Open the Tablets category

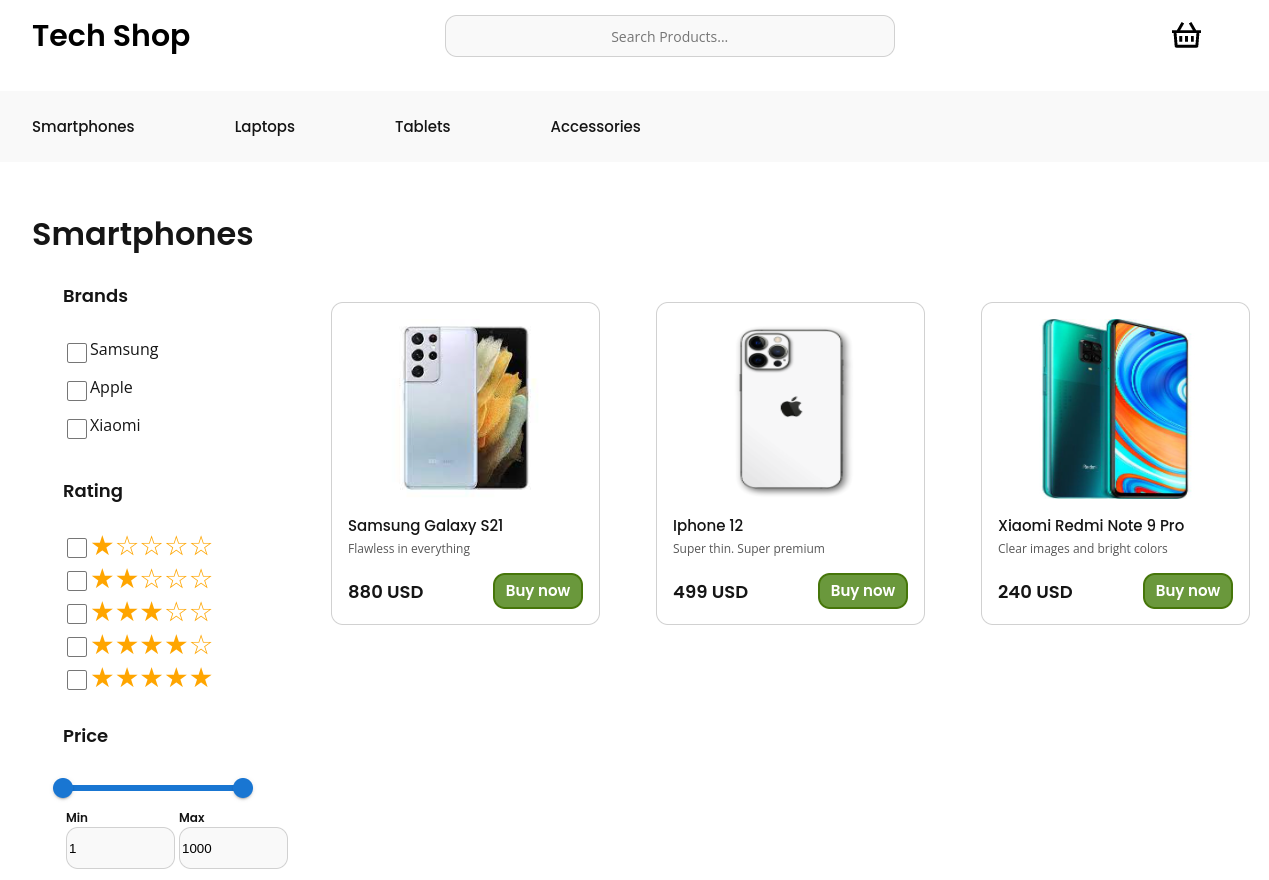422,126
